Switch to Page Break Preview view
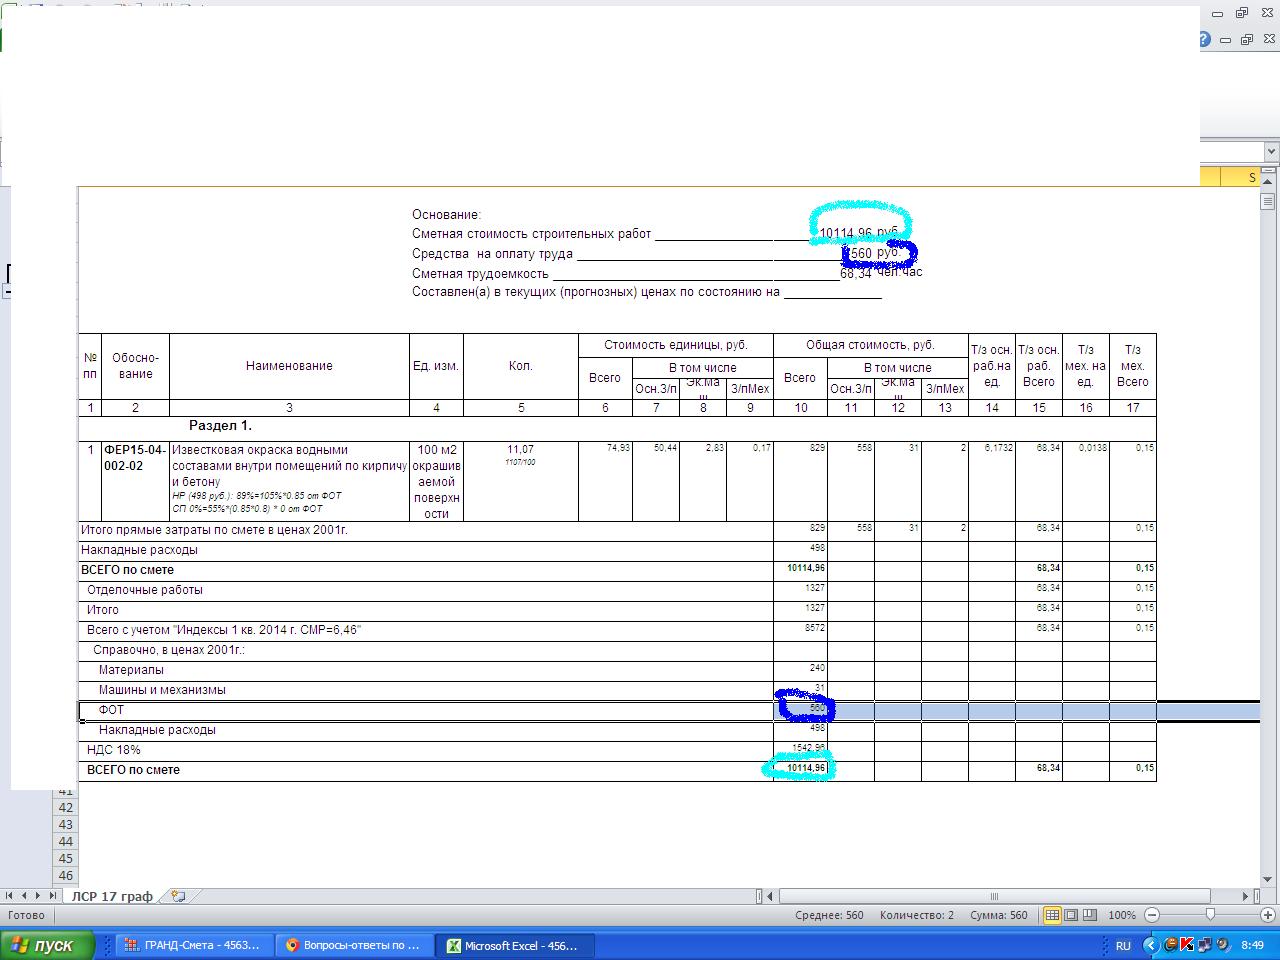The height and width of the screenshot is (960, 1280). pos(1089,915)
